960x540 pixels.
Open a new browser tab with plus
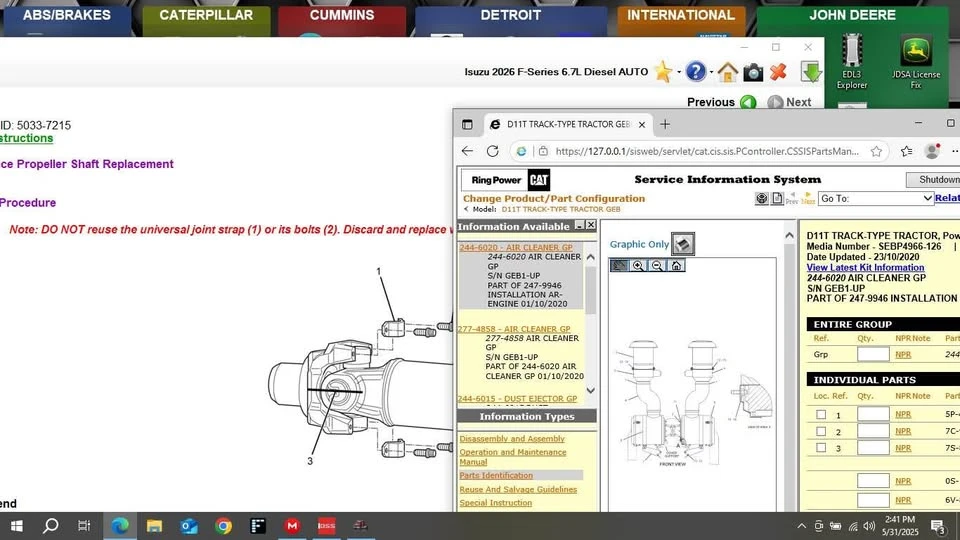tap(665, 124)
